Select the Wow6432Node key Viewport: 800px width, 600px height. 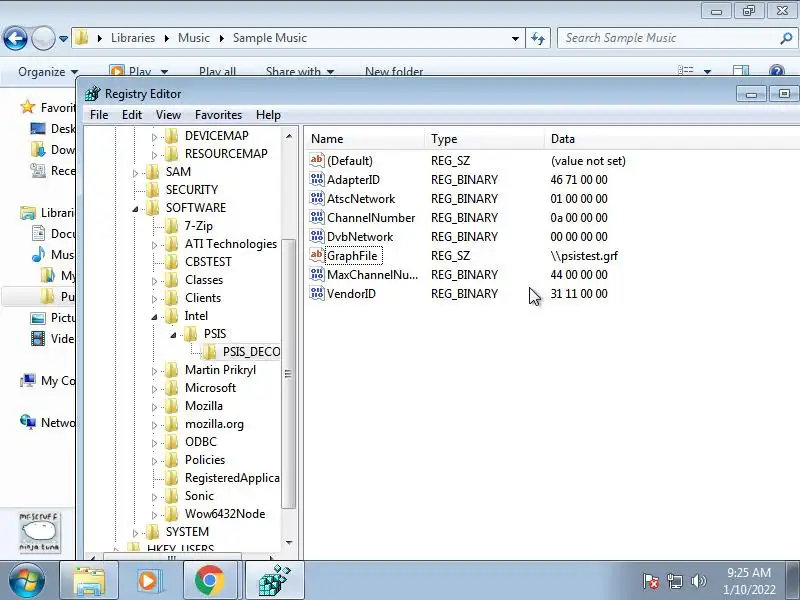point(225,514)
